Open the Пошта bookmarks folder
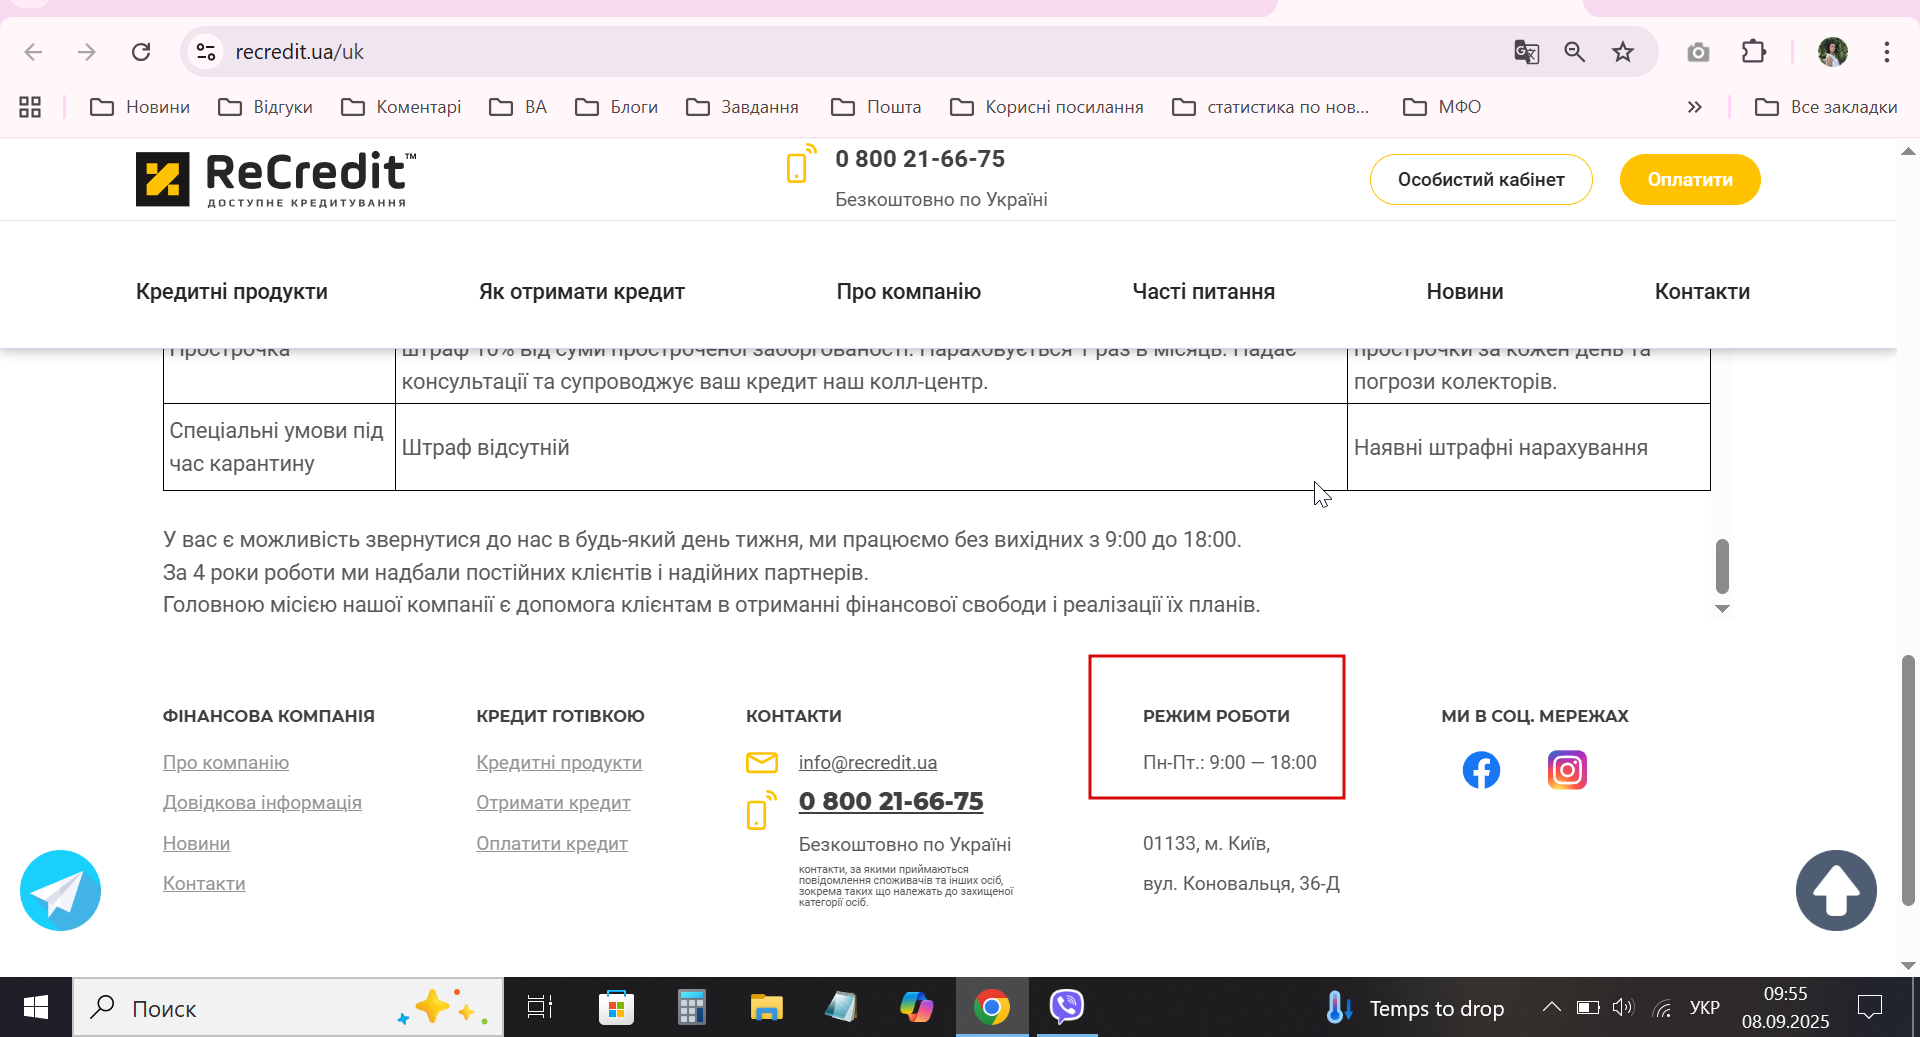The image size is (1920, 1037). click(876, 107)
